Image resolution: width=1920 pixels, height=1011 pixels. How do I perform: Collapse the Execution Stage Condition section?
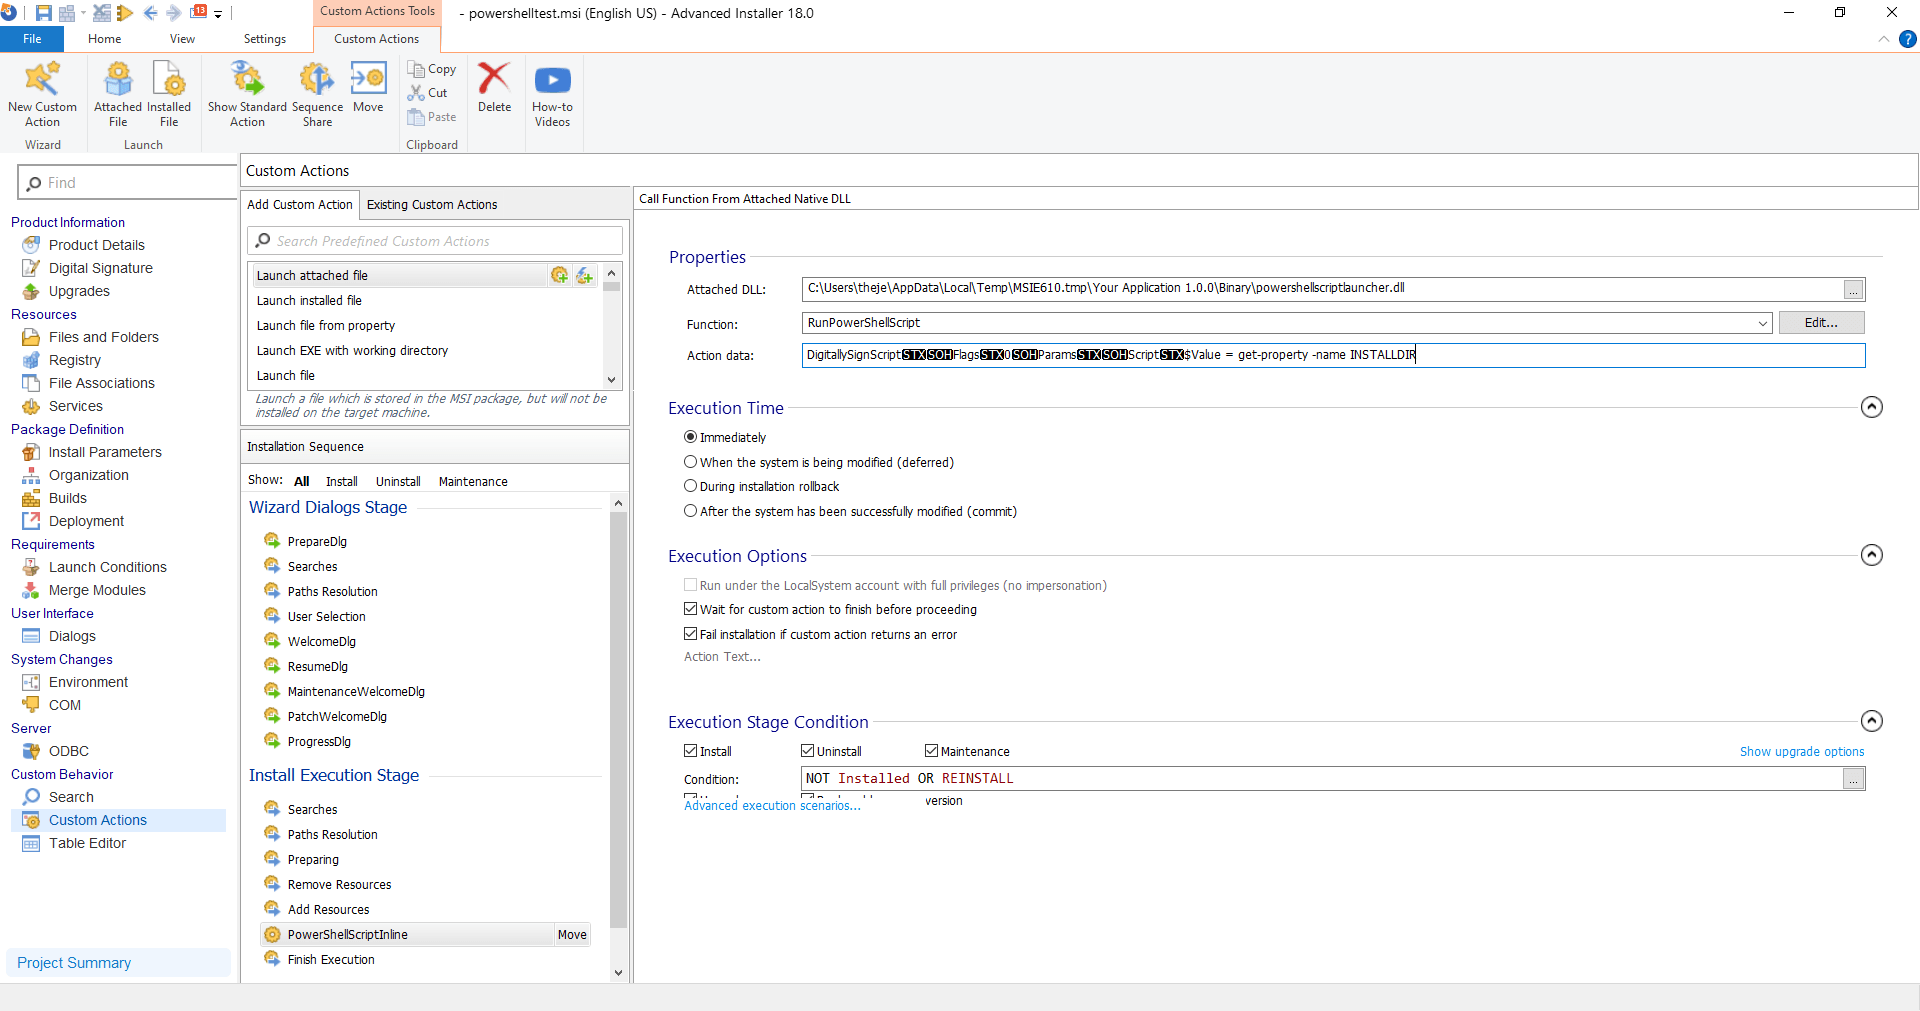1872,720
